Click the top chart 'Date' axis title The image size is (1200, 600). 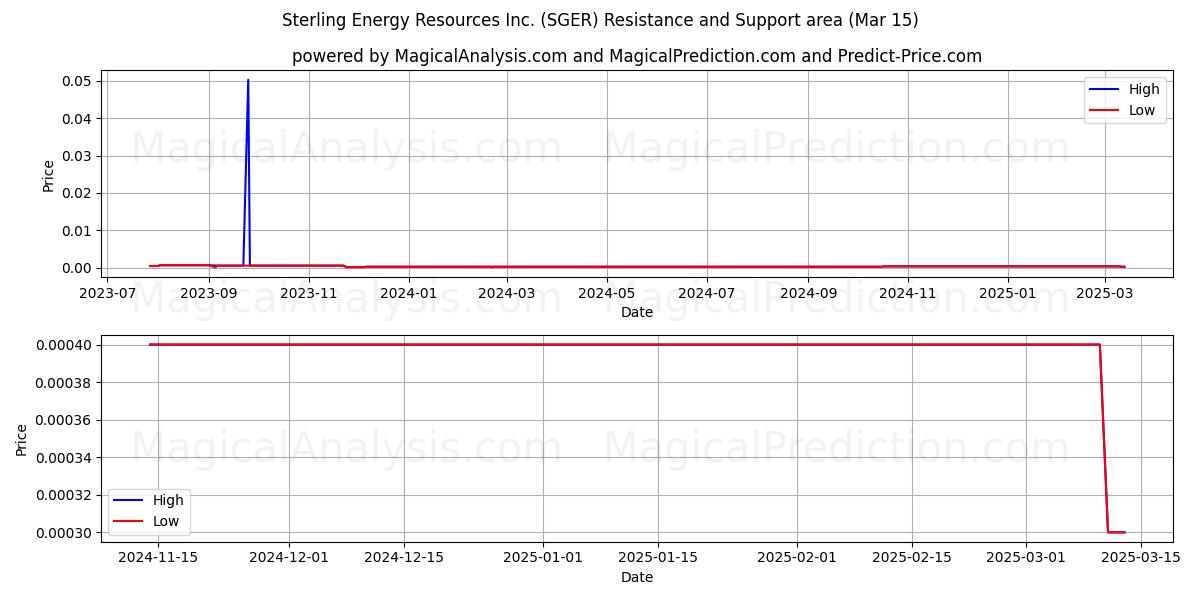point(637,312)
